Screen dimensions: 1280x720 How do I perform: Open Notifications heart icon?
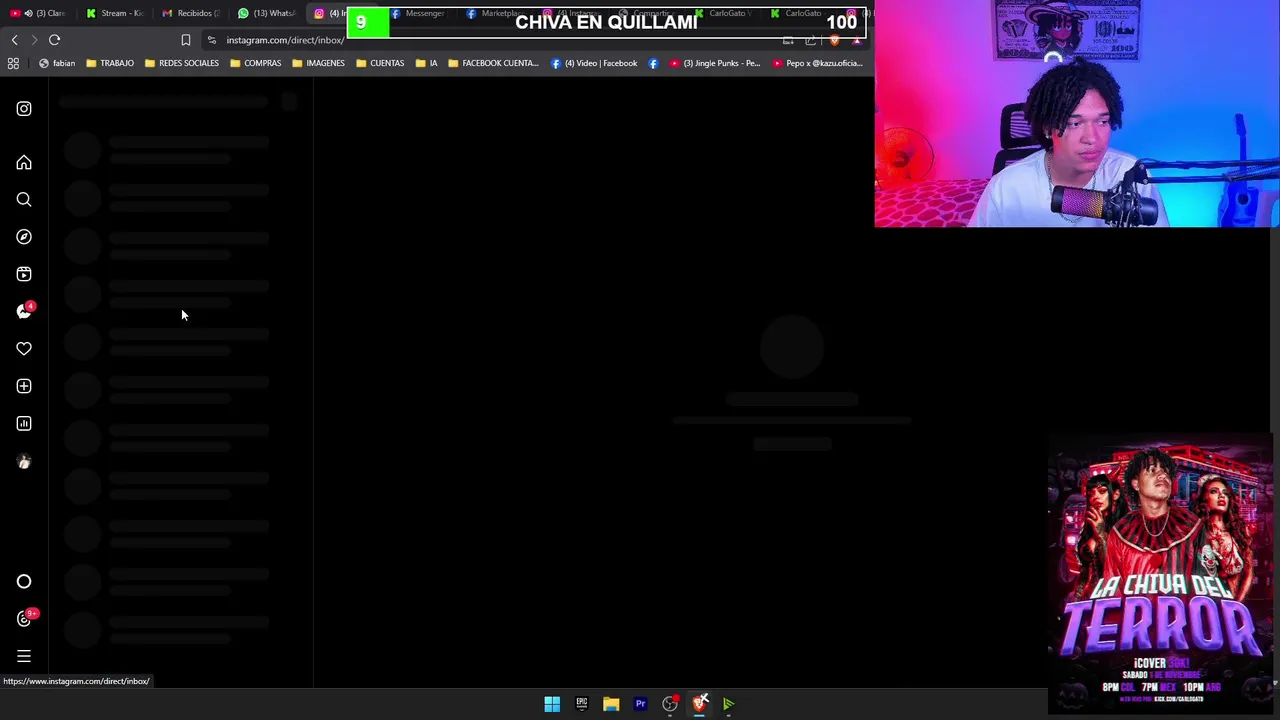click(24, 349)
